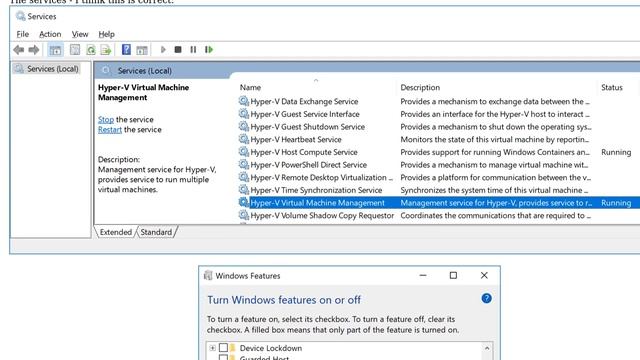The width and height of the screenshot is (640, 360).
Task: Click the Services window title icon
Action: [20, 16]
